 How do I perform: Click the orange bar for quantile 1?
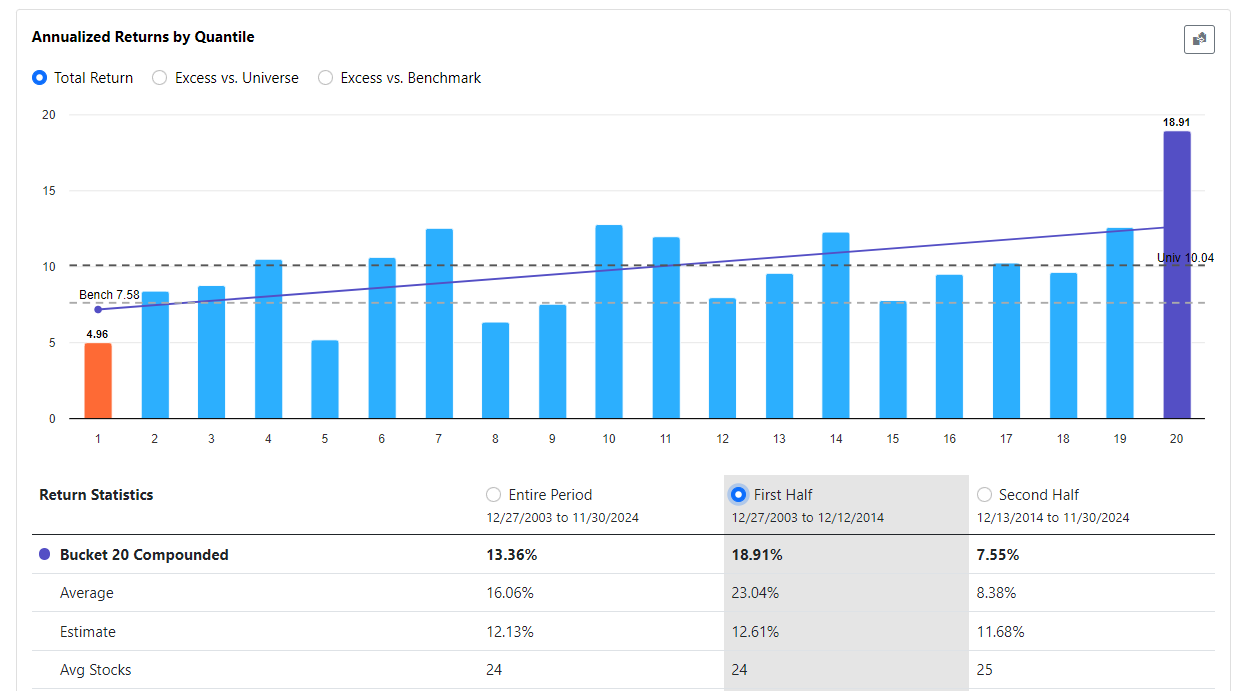(98, 381)
